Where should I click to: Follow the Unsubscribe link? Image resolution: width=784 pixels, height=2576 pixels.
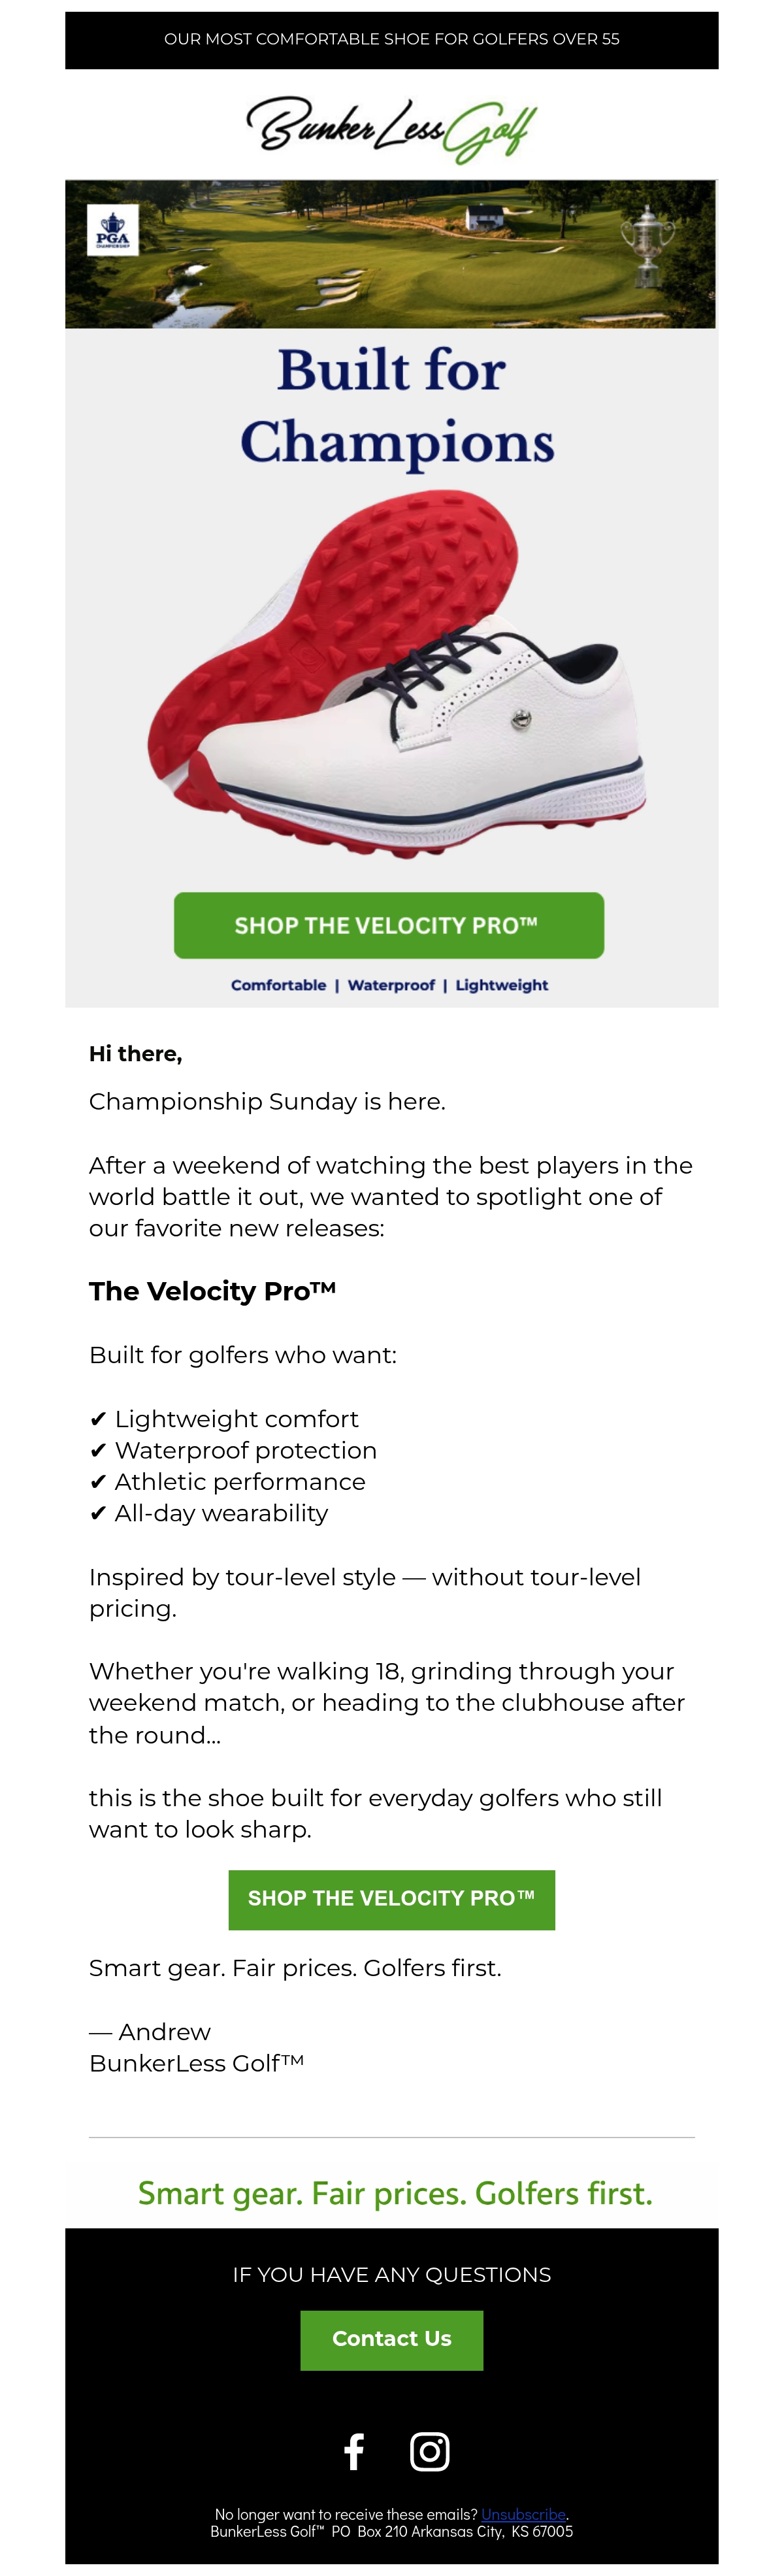click(524, 2514)
